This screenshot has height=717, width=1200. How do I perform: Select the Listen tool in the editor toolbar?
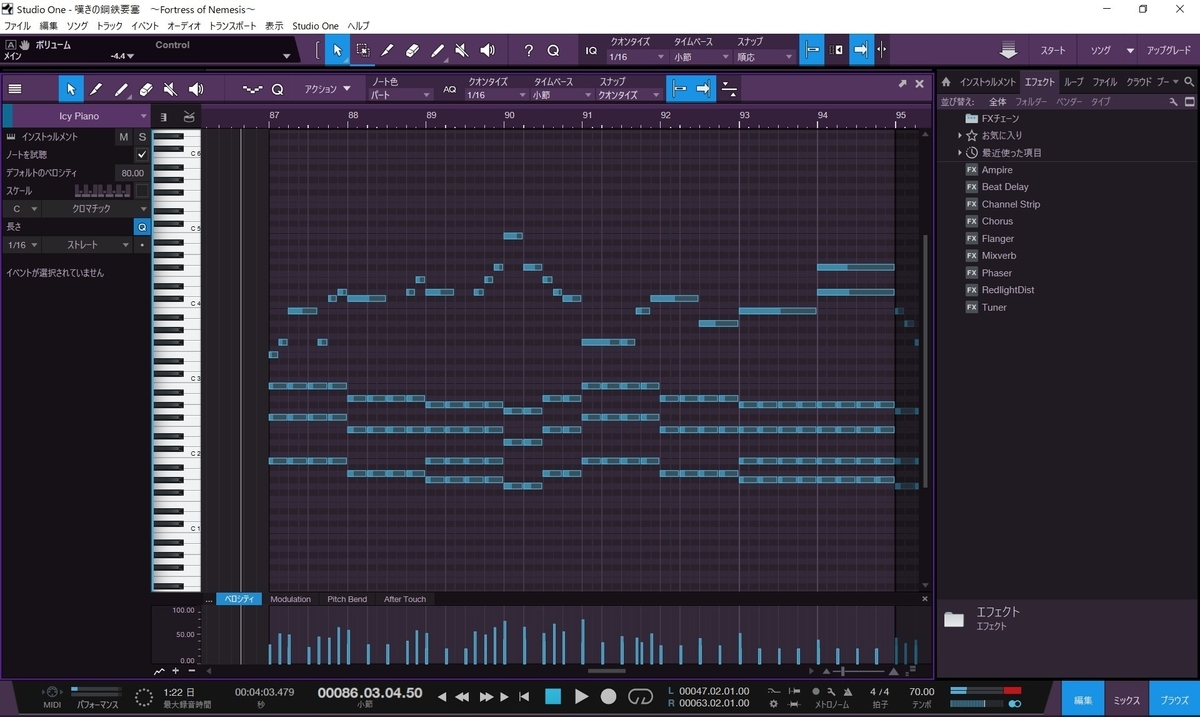tap(196, 89)
